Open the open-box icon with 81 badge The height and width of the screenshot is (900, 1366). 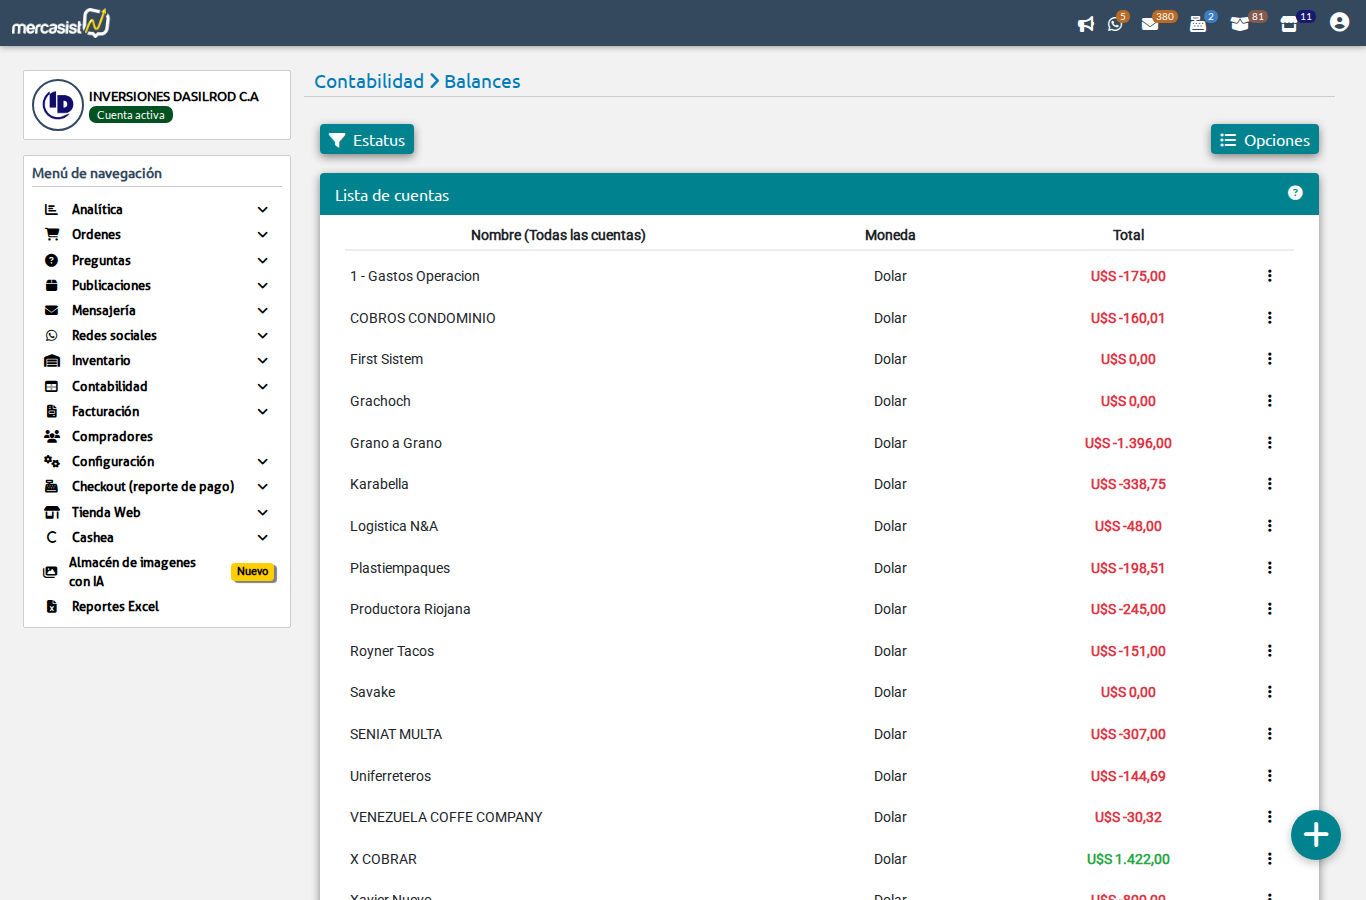(1240, 24)
